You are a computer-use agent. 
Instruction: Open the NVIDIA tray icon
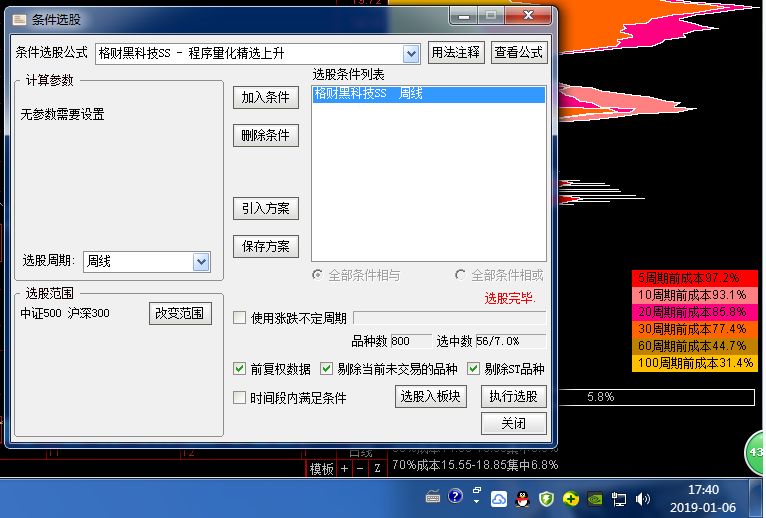coord(595,499)
